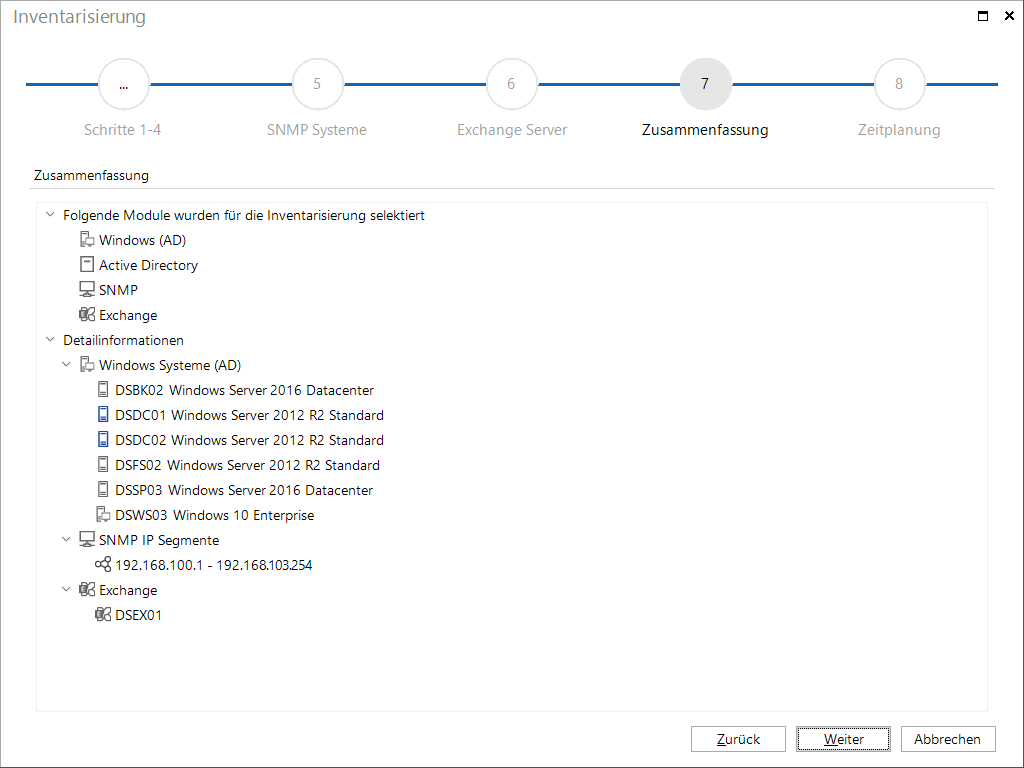
Task: Click the Zeitplanung step label
Action: (x=899, y=130)
